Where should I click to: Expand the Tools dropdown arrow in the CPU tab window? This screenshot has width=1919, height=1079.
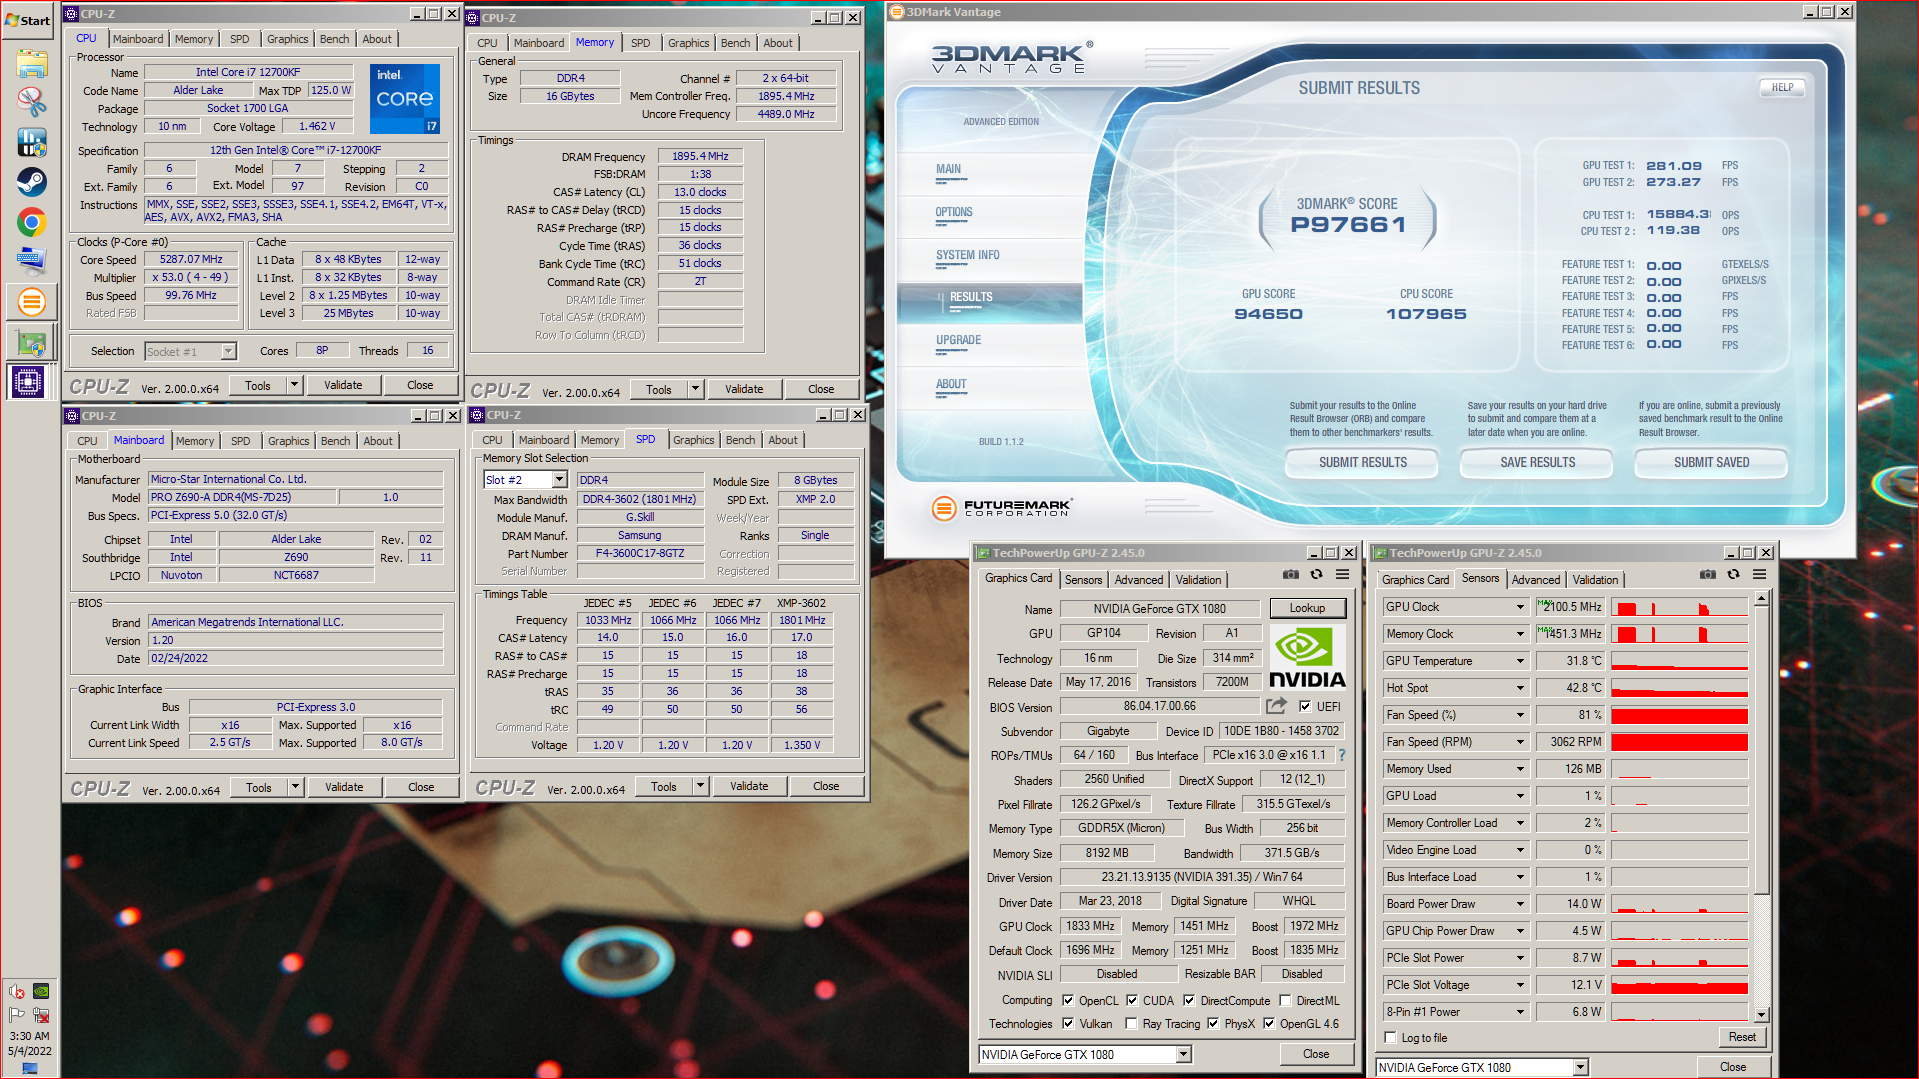(x=294, y=385)
